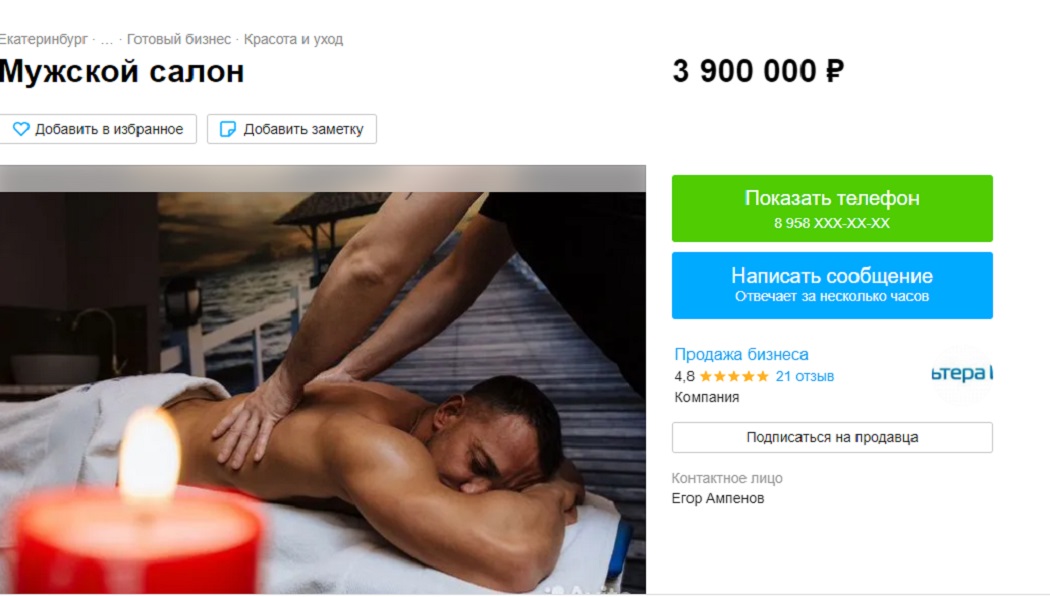Add listing via Добавить в избранное button
The width and height of the screenshot is (1050, 597).
pos(98,129)
